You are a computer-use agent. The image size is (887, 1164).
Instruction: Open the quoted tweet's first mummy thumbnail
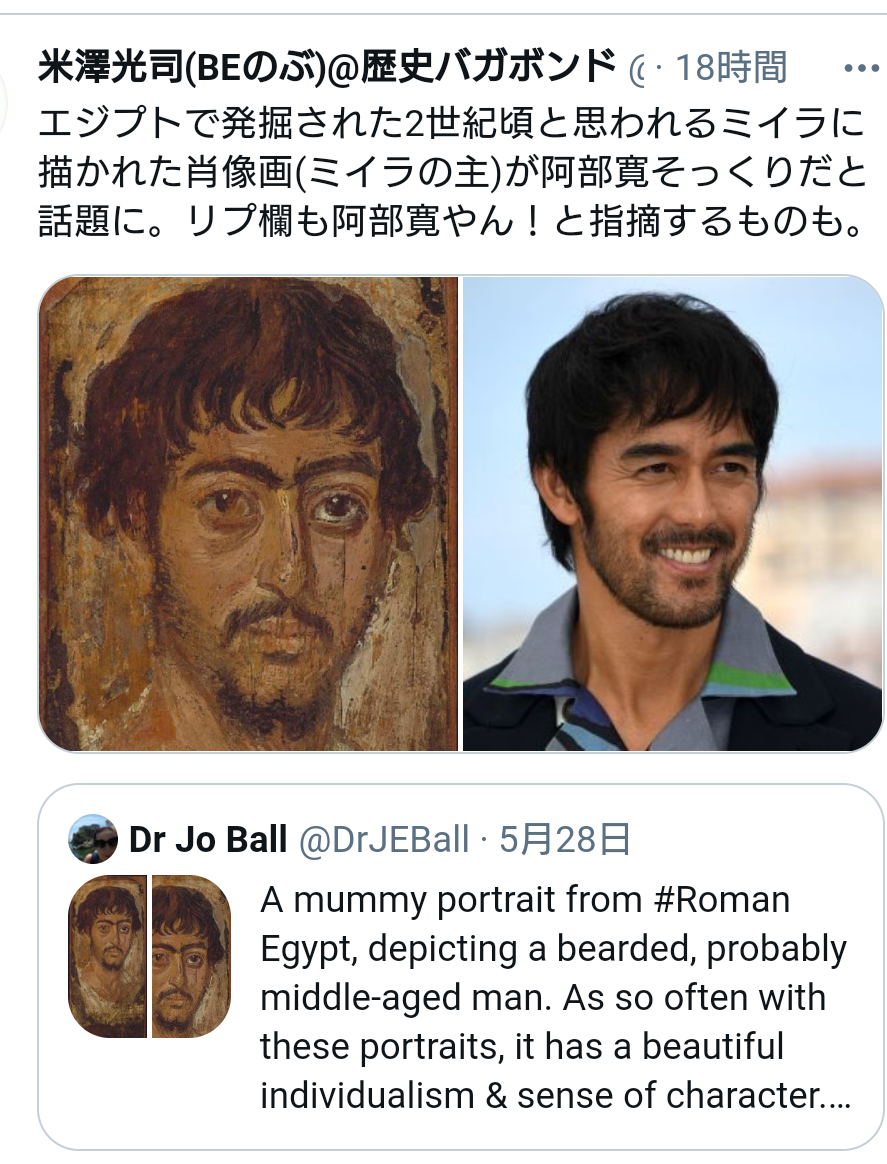pos(107,957)
